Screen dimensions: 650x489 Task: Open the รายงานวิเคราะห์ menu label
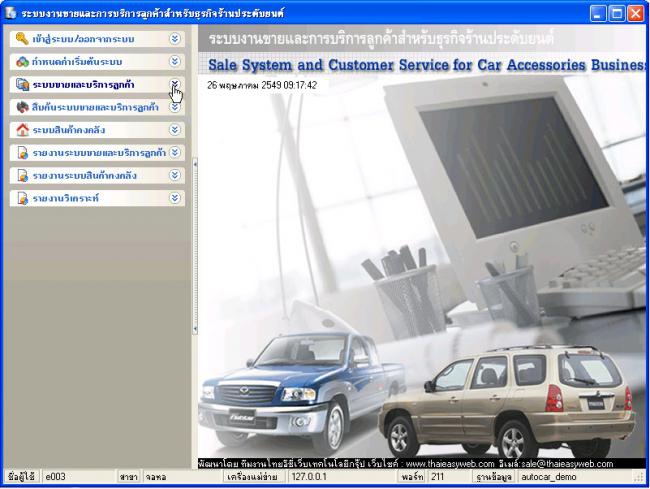point(65,199)
